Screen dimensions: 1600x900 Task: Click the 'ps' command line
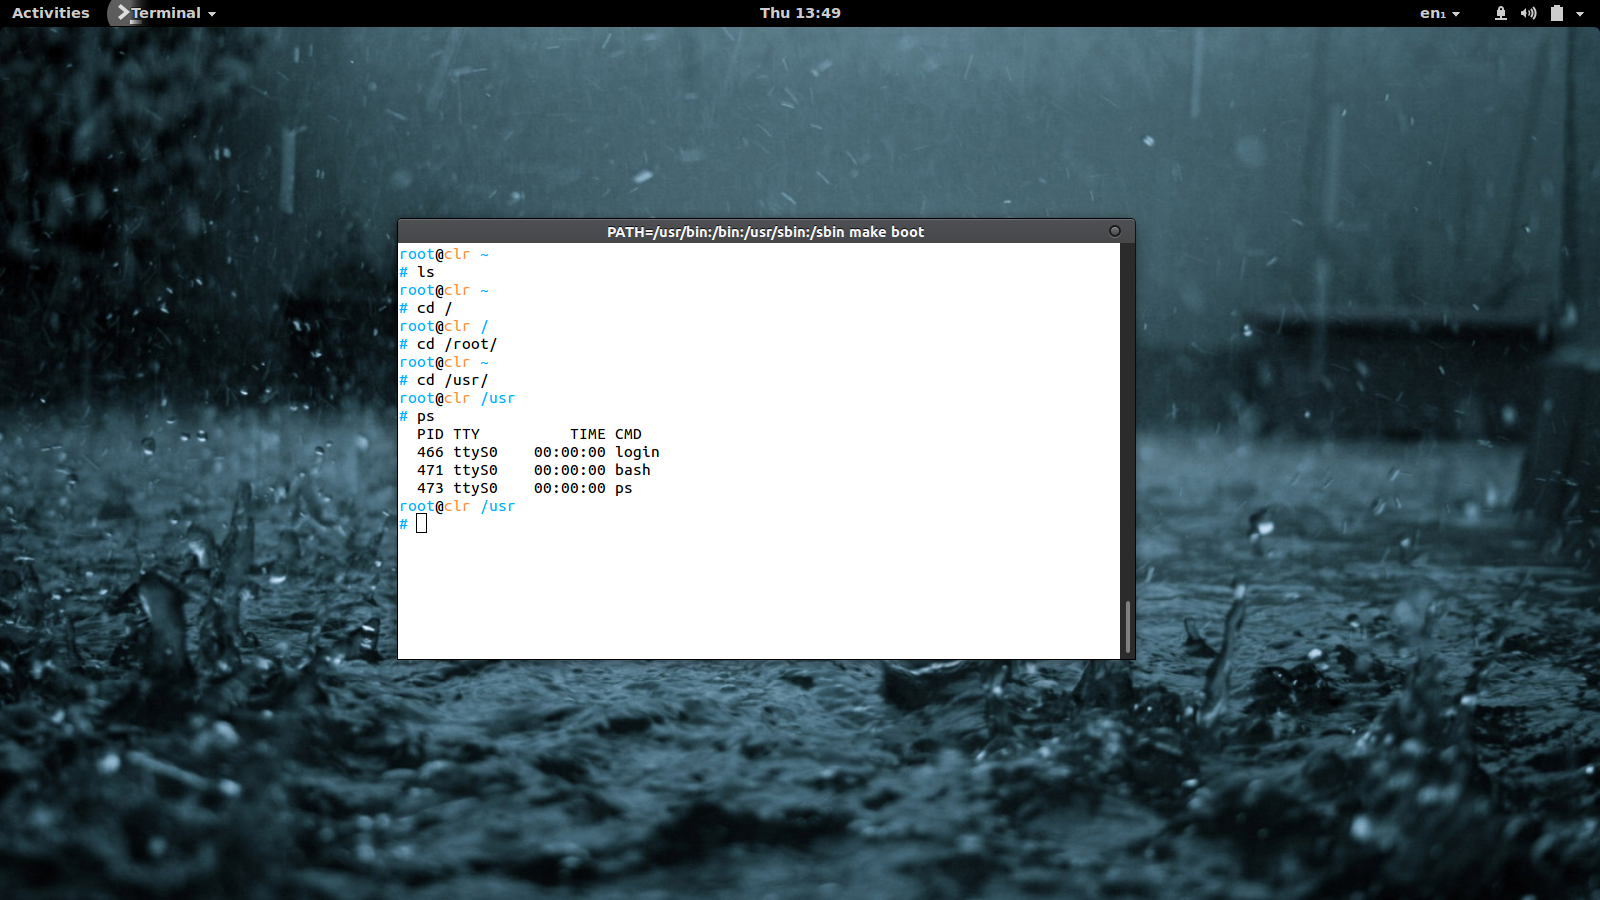417,416
